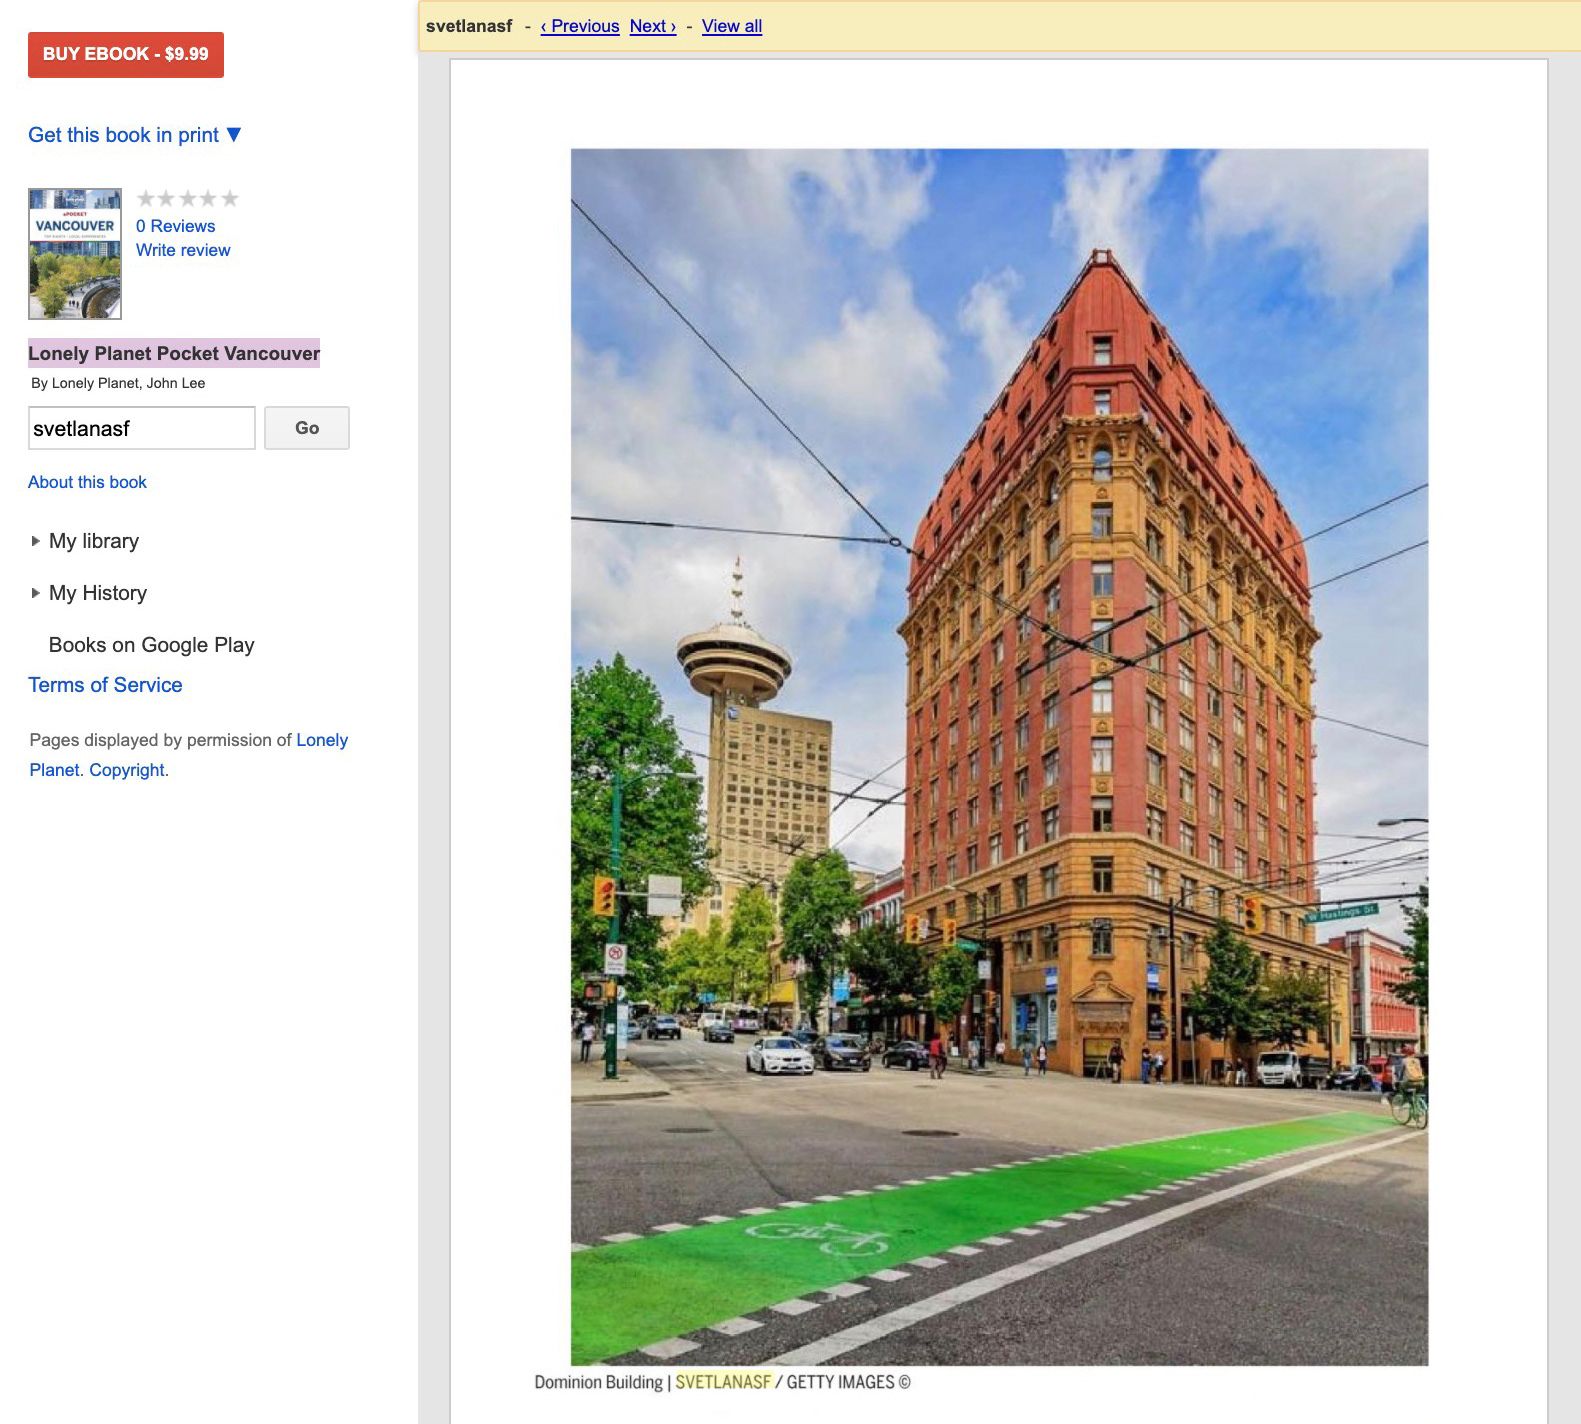
Task: Click the Buy Ebook $9.99 button
Action: click(x=126, y=54)
